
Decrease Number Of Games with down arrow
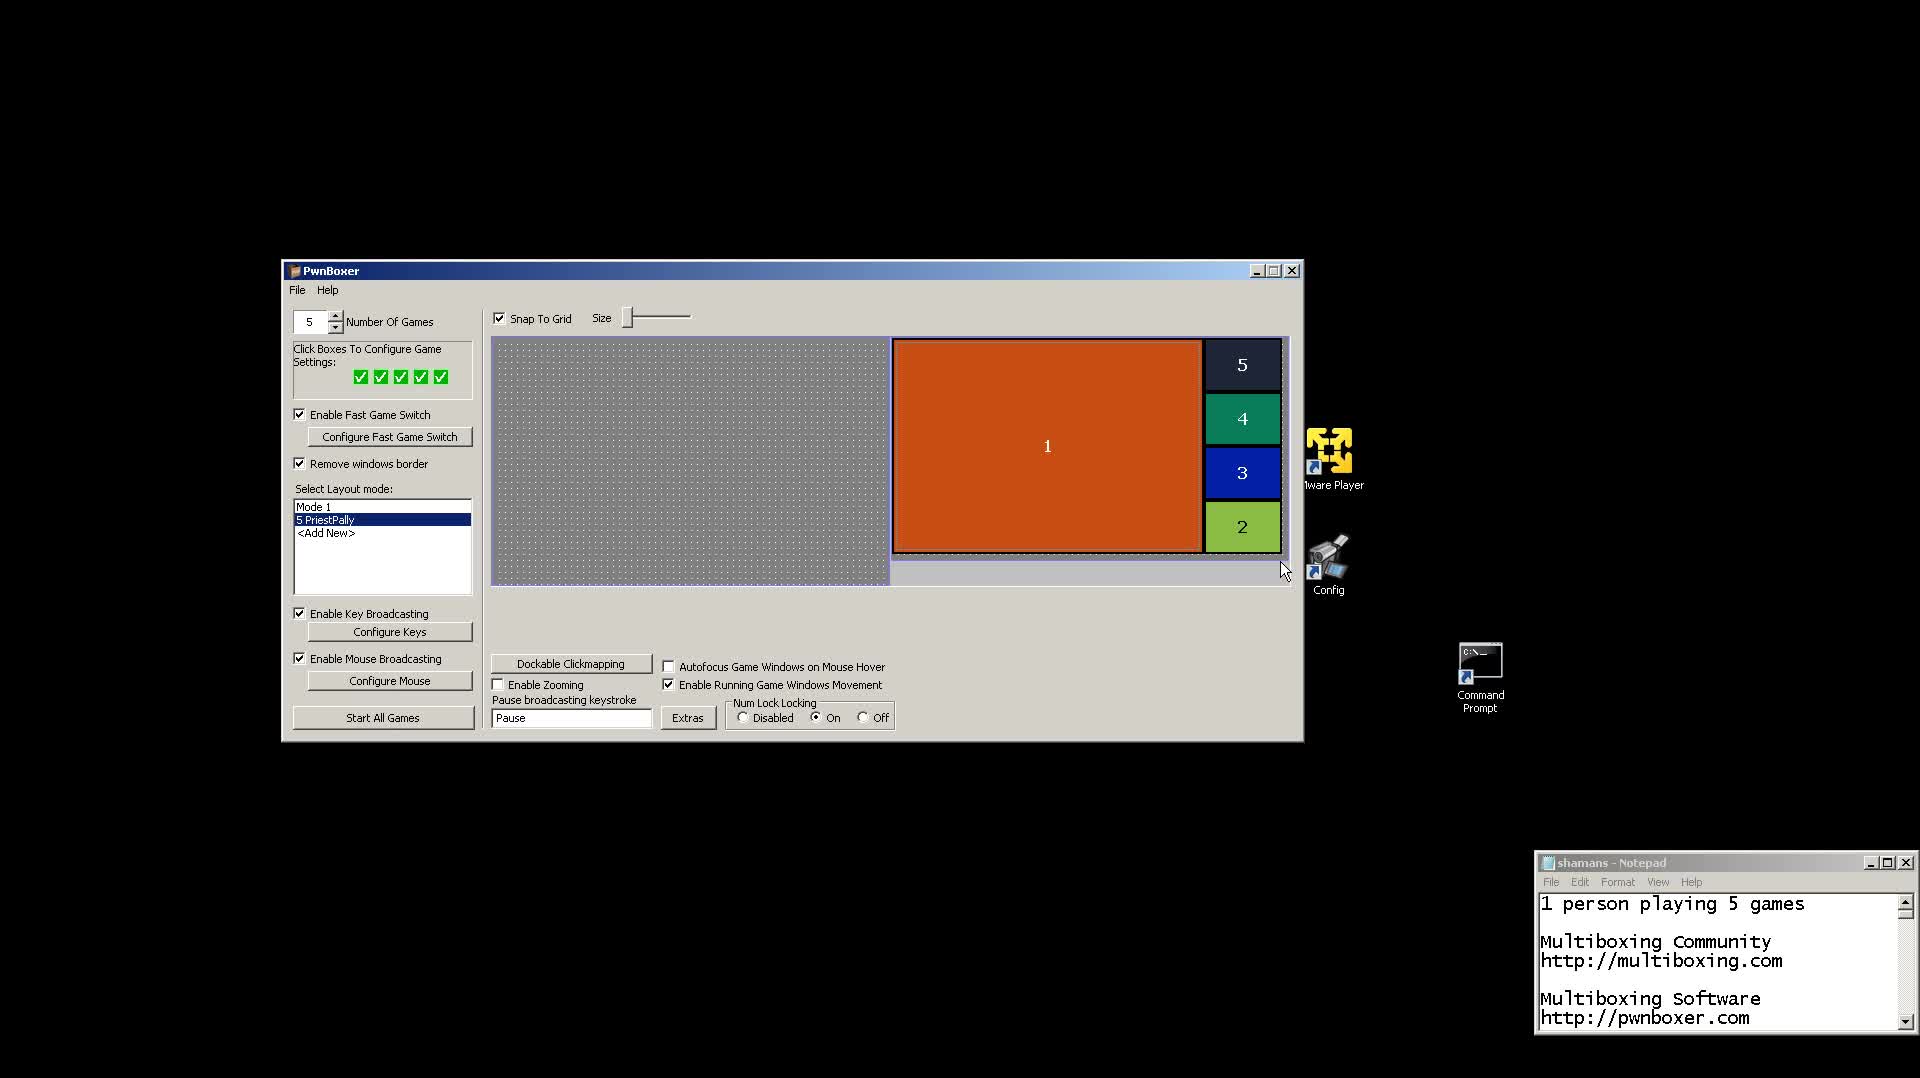pos(335,327)
